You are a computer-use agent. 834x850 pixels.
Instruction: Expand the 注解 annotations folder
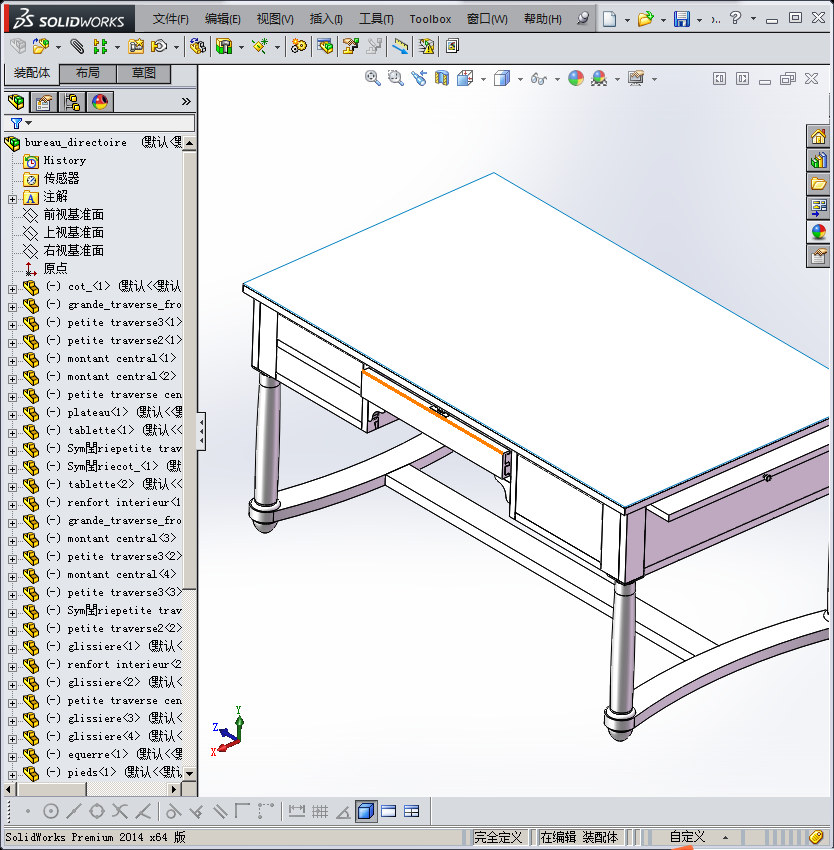pyautogui.click(x=12, y=199)
